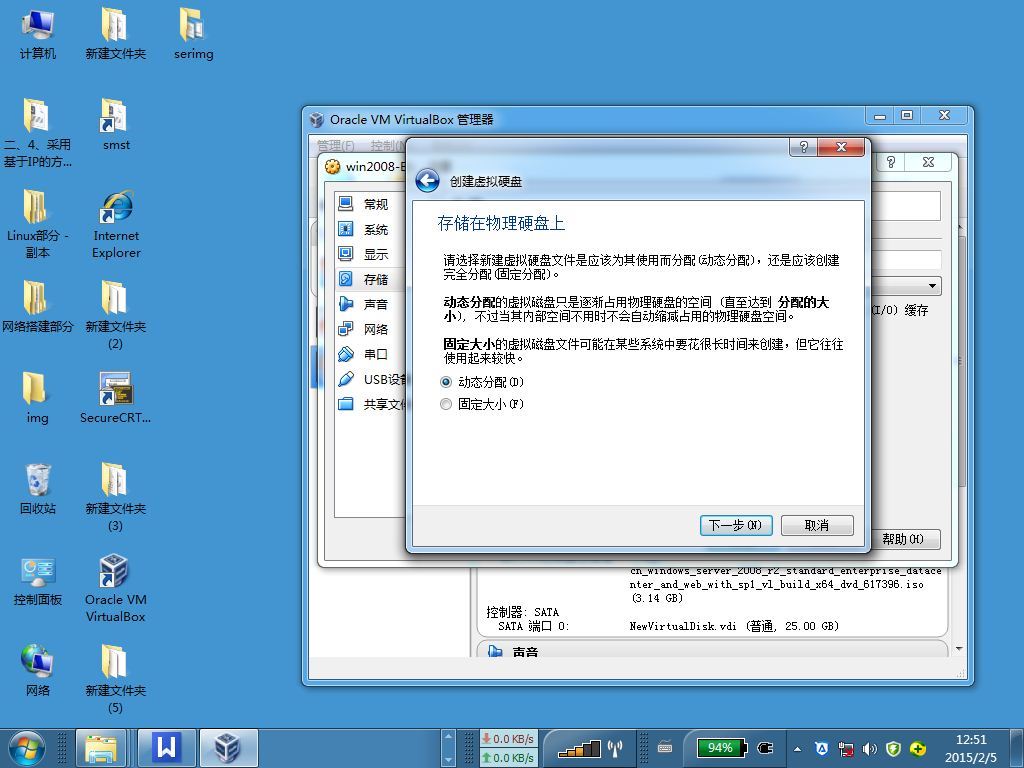This screenshot has height=768, width=1024.
Task: Click the 帮助 button in settings dialog
Action: click(x=905, y=539)
